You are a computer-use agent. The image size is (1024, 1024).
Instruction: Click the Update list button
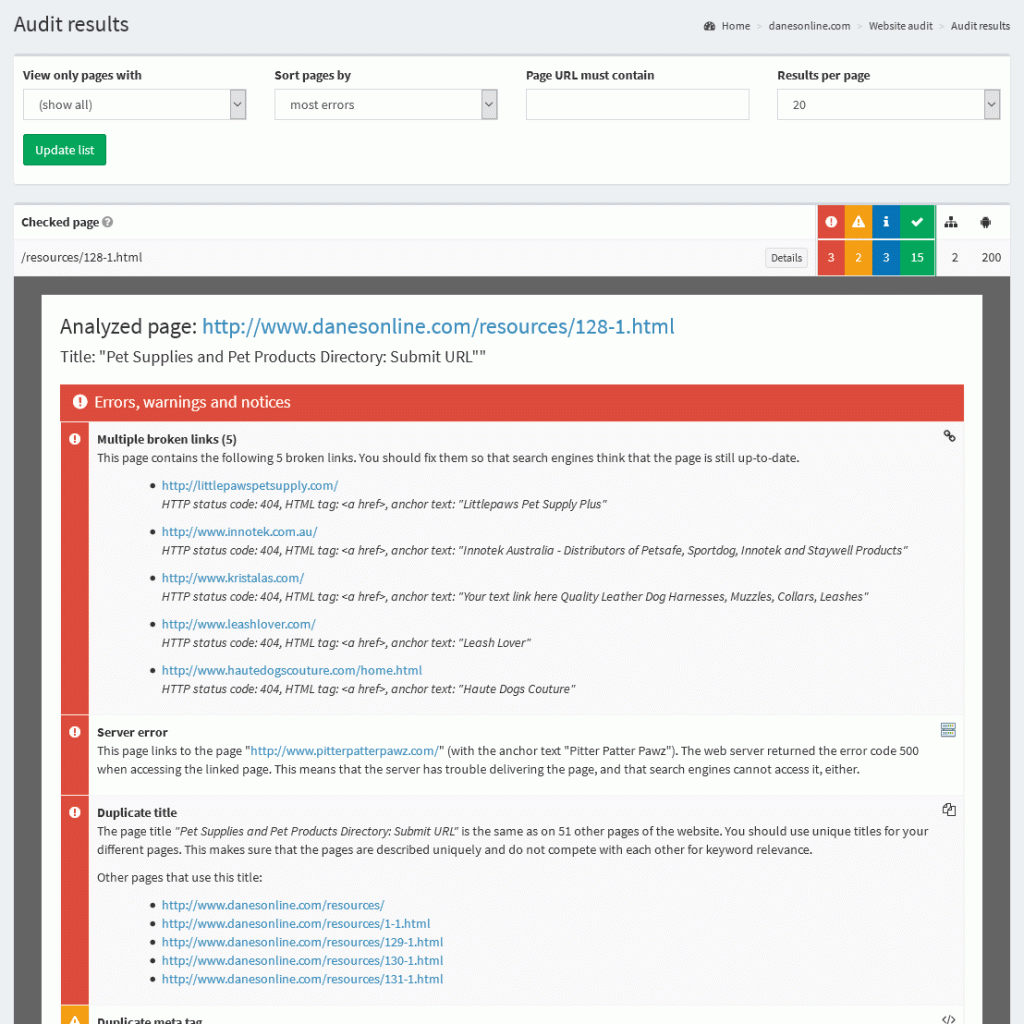pos(65,150)
